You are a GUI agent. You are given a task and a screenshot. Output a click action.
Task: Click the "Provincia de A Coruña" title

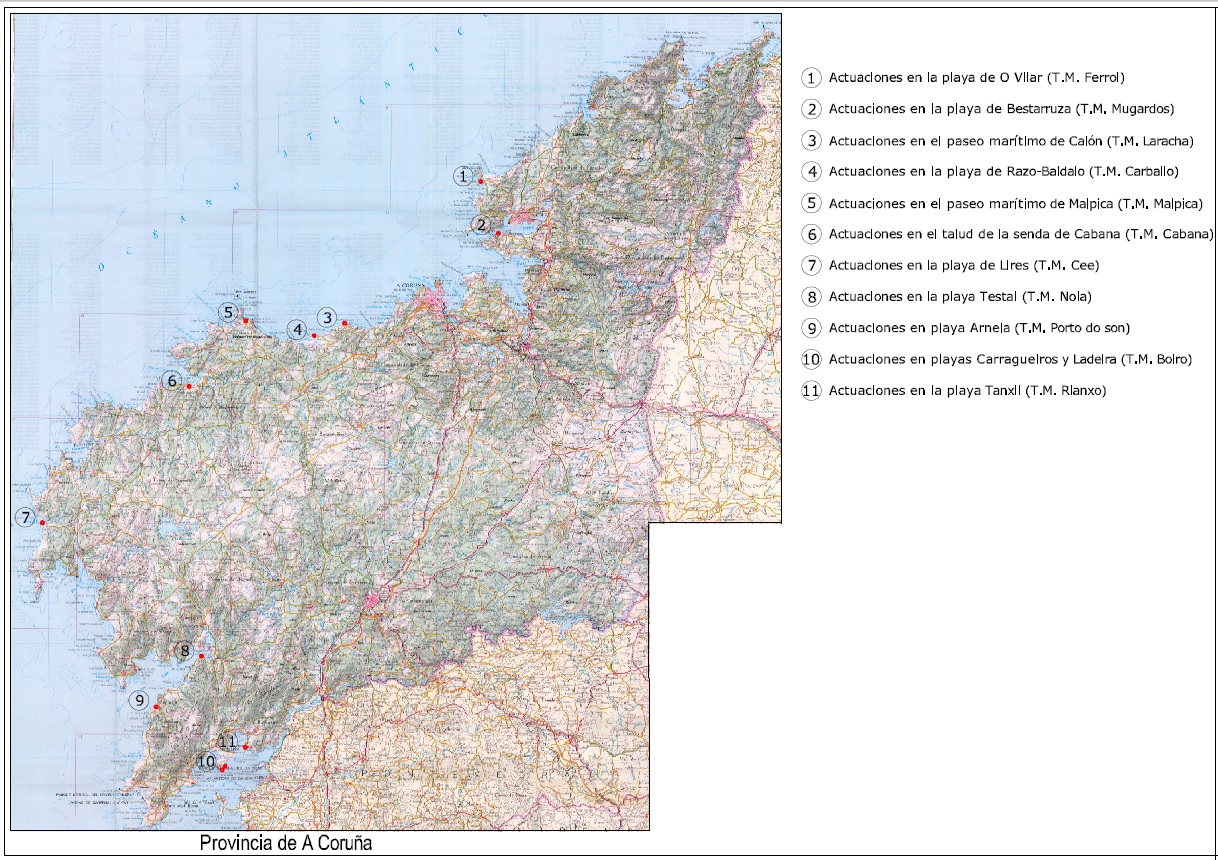pyautogui.click(x=286, y=842)
